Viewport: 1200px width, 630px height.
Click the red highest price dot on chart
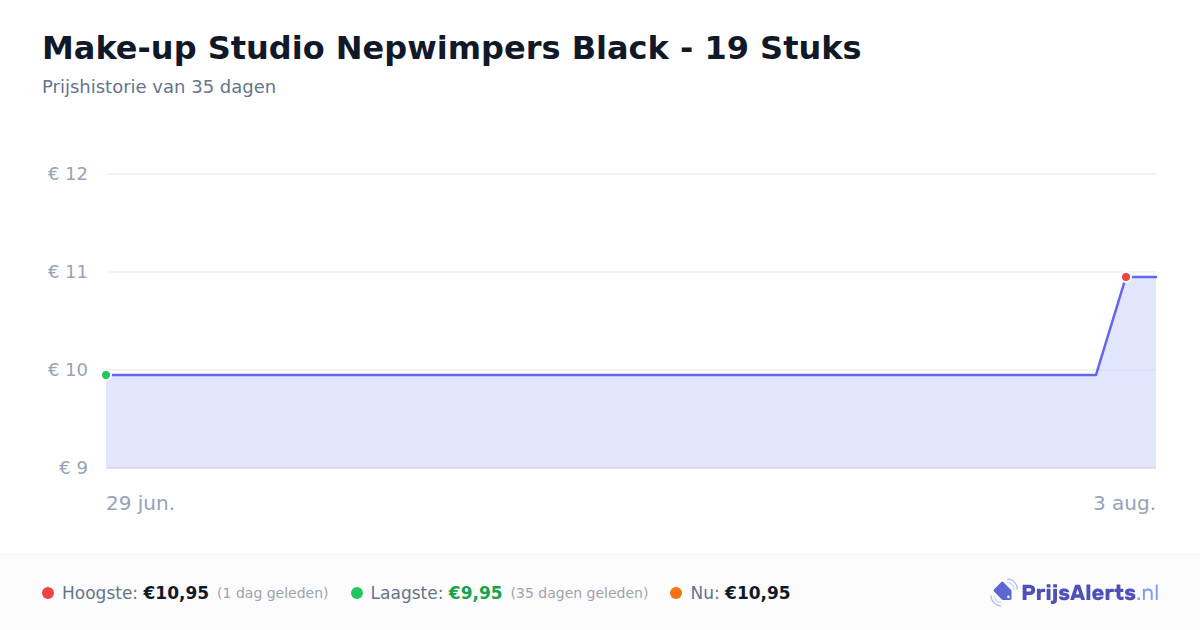(1126, 277)
